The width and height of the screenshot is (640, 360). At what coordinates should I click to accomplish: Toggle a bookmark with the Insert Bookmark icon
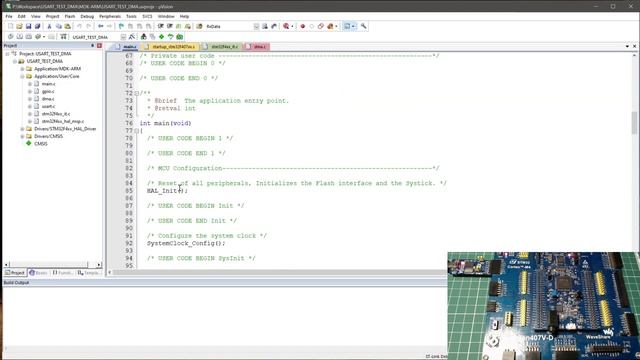121,26
